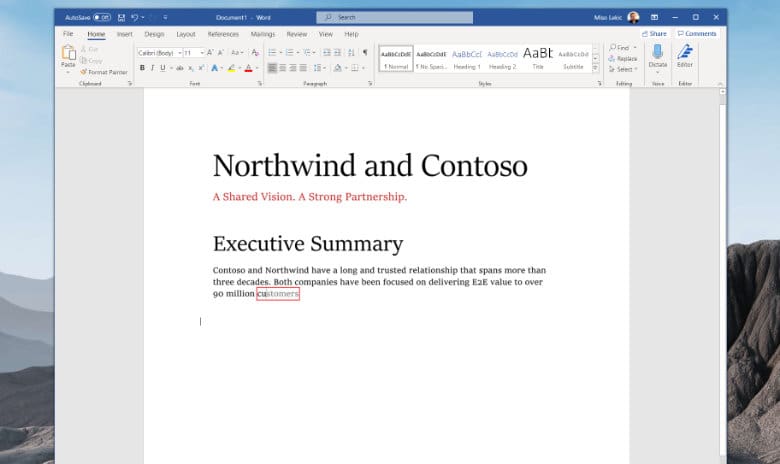Switch to the References tab

coord(223,34)
